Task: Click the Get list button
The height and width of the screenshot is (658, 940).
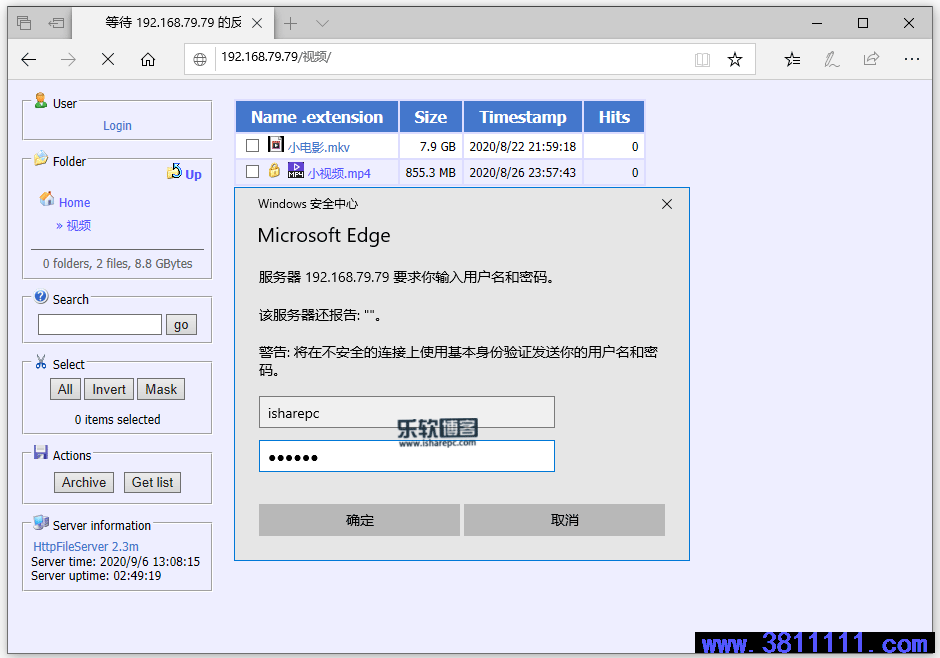Action: pyautogui.click(x=152, y=482)
